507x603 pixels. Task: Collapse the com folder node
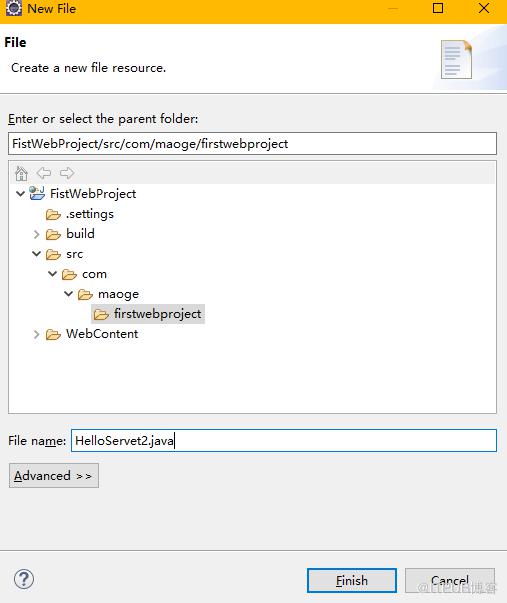pos(53,274)
